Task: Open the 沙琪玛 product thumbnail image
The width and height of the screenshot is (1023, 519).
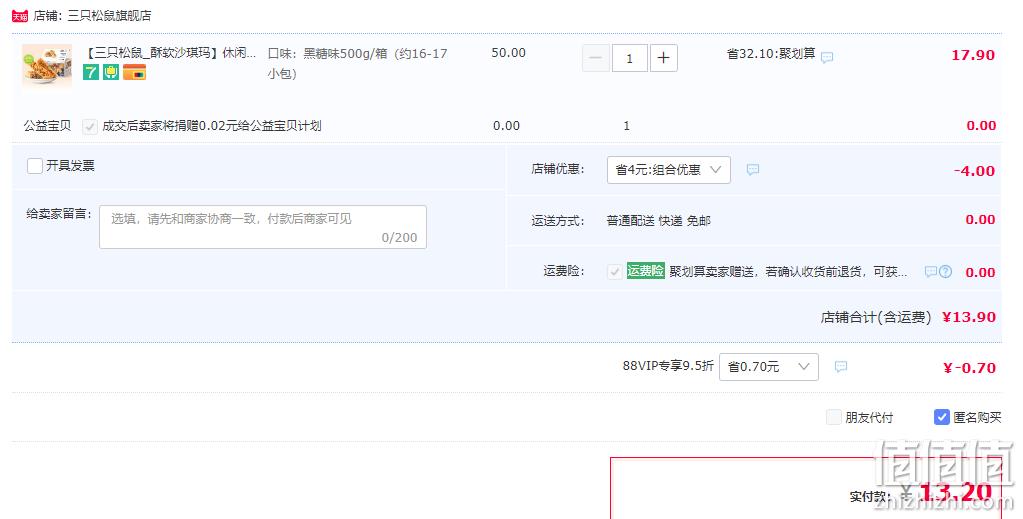Action: tap(47, 65)
